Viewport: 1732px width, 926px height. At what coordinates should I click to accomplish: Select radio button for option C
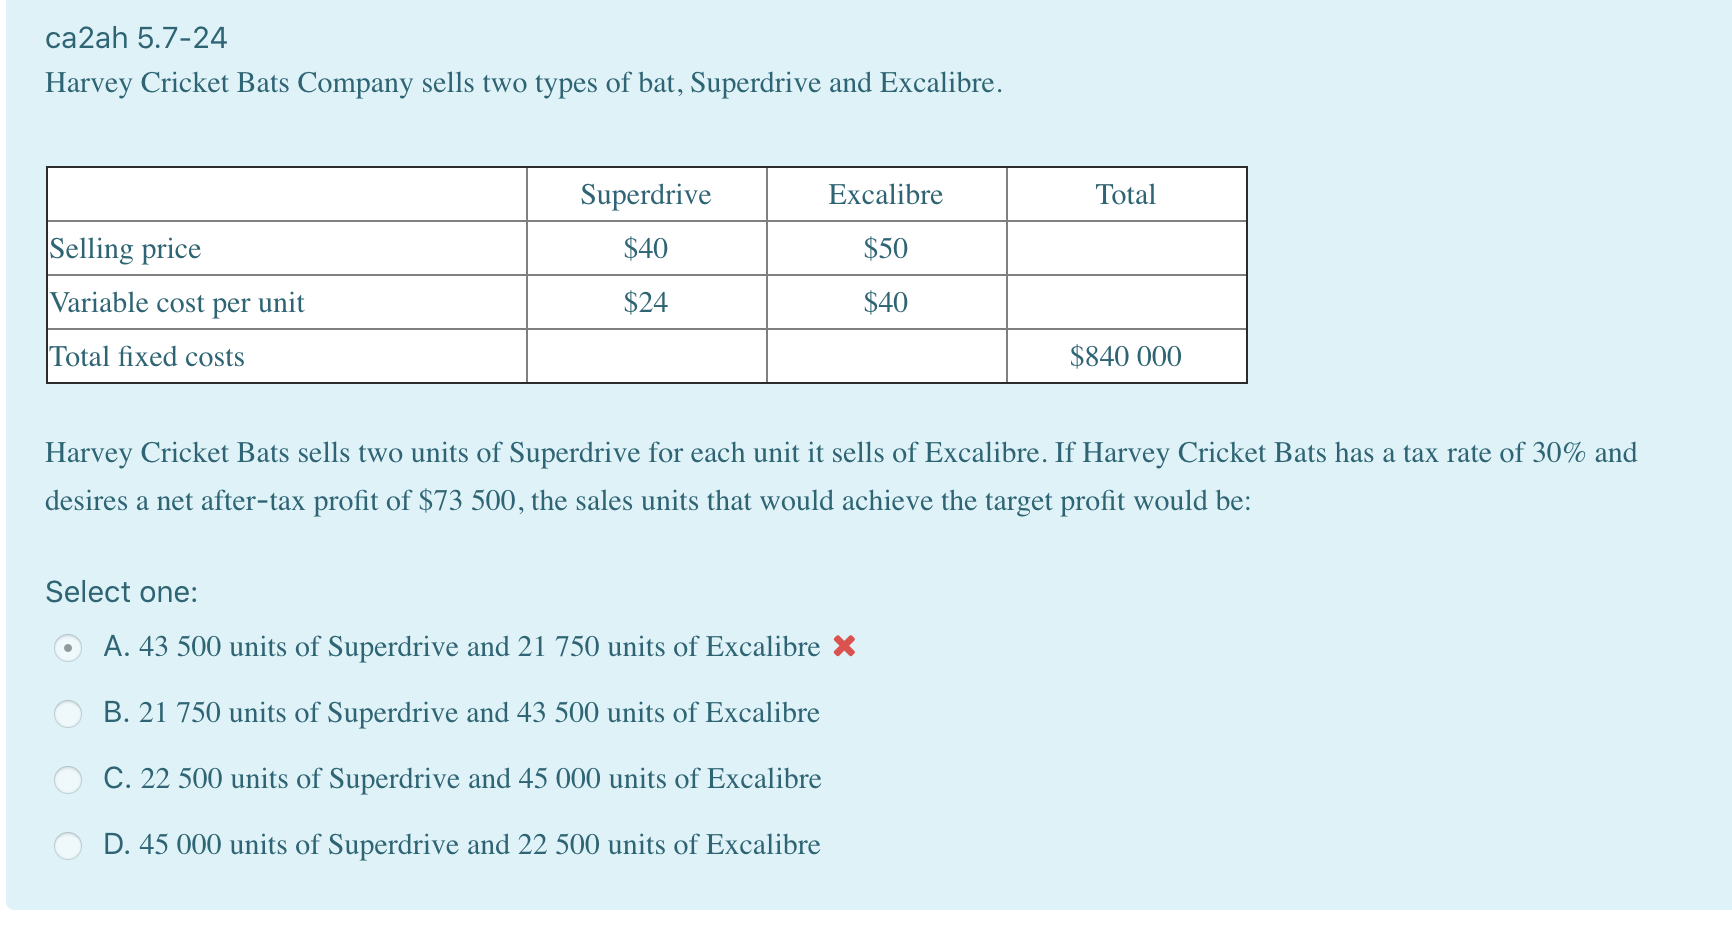68,780
